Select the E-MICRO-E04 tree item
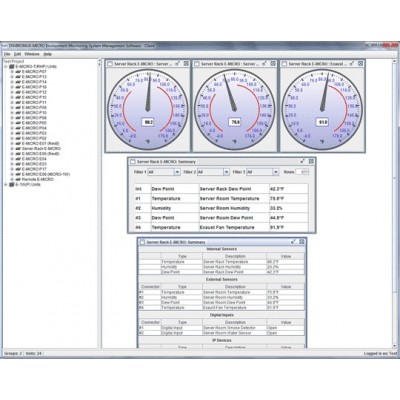 pos(34,159)
